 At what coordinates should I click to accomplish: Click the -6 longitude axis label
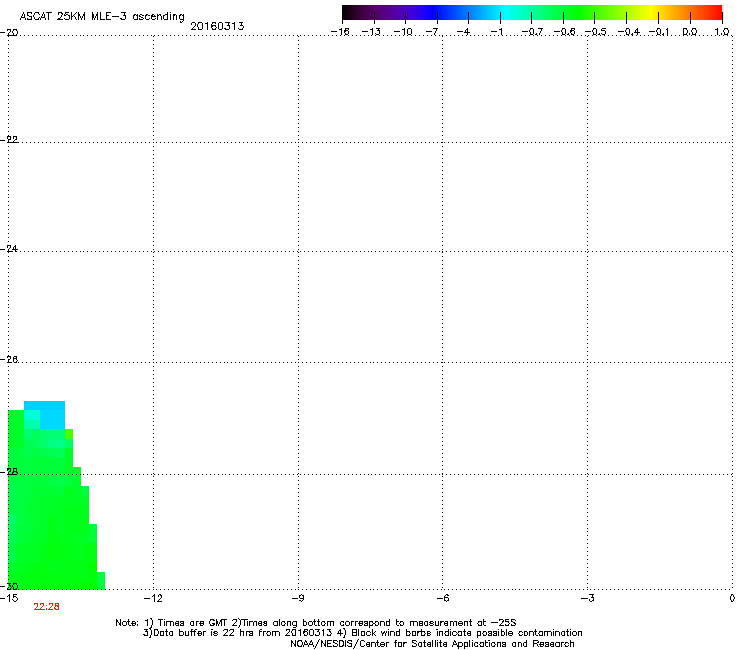tap(442, 599)
